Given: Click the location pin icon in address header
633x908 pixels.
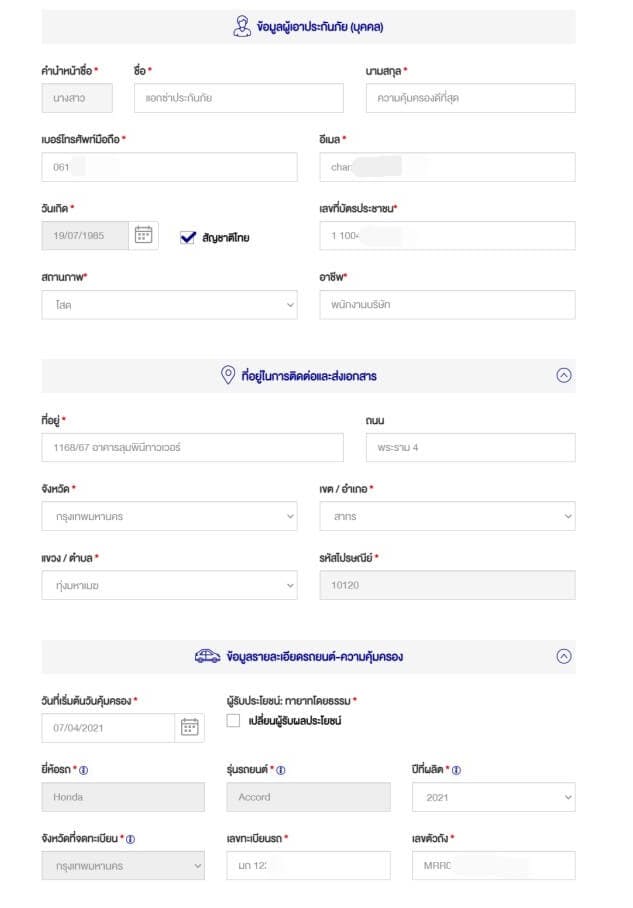Looking at the screenshot, I should pos(228,375).
